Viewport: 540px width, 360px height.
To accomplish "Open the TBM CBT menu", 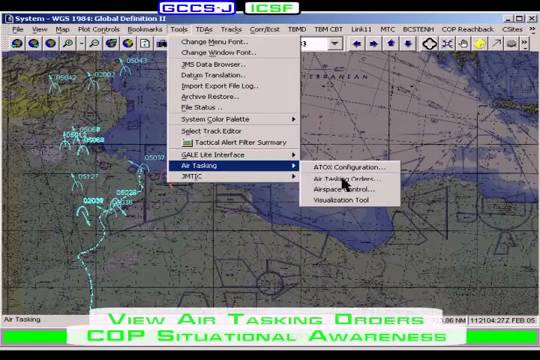I will tap(329, 30).
